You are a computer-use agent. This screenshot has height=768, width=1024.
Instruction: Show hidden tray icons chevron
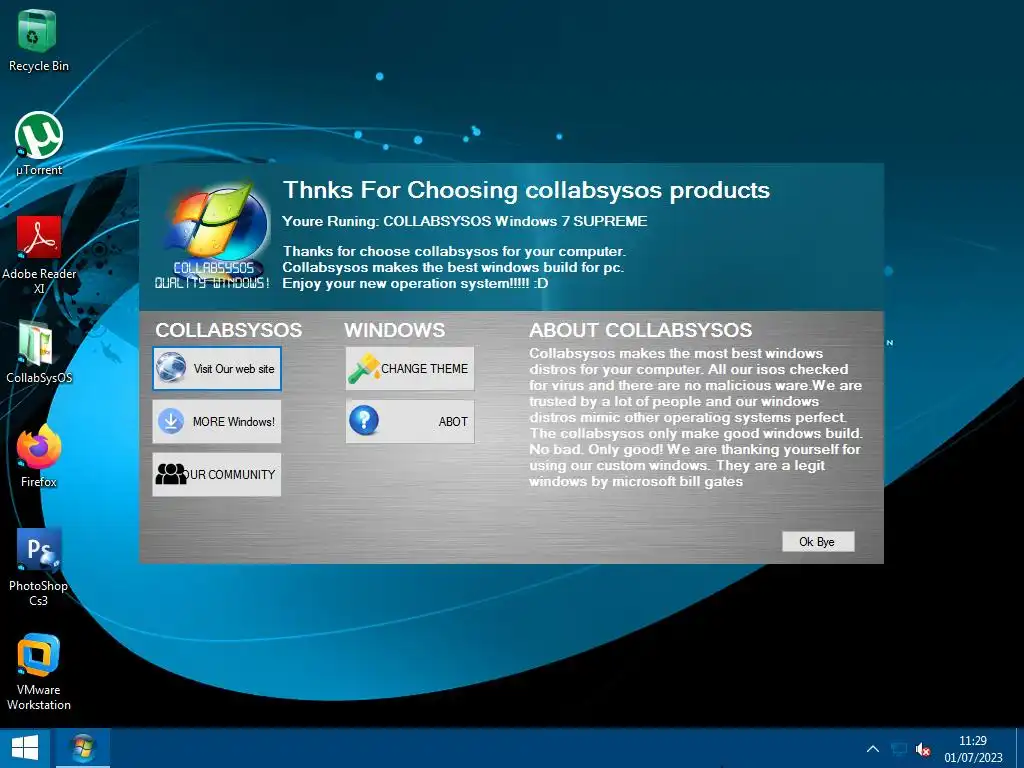872,749
